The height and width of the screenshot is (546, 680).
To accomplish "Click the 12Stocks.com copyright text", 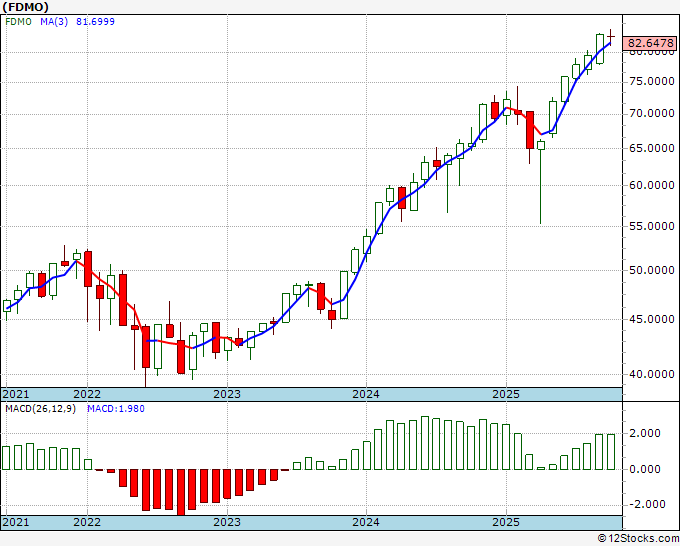I will click(x=639, y=539).
